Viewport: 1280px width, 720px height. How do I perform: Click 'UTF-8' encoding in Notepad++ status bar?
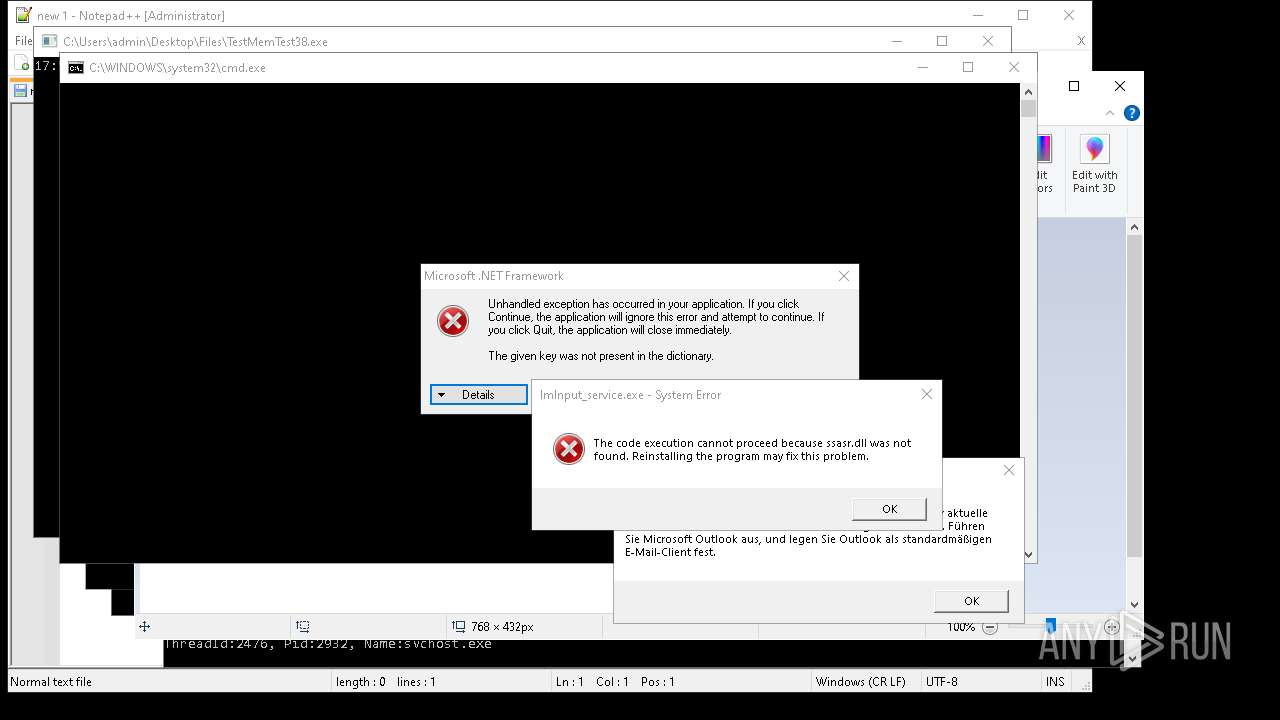click(x=941, y=682)
